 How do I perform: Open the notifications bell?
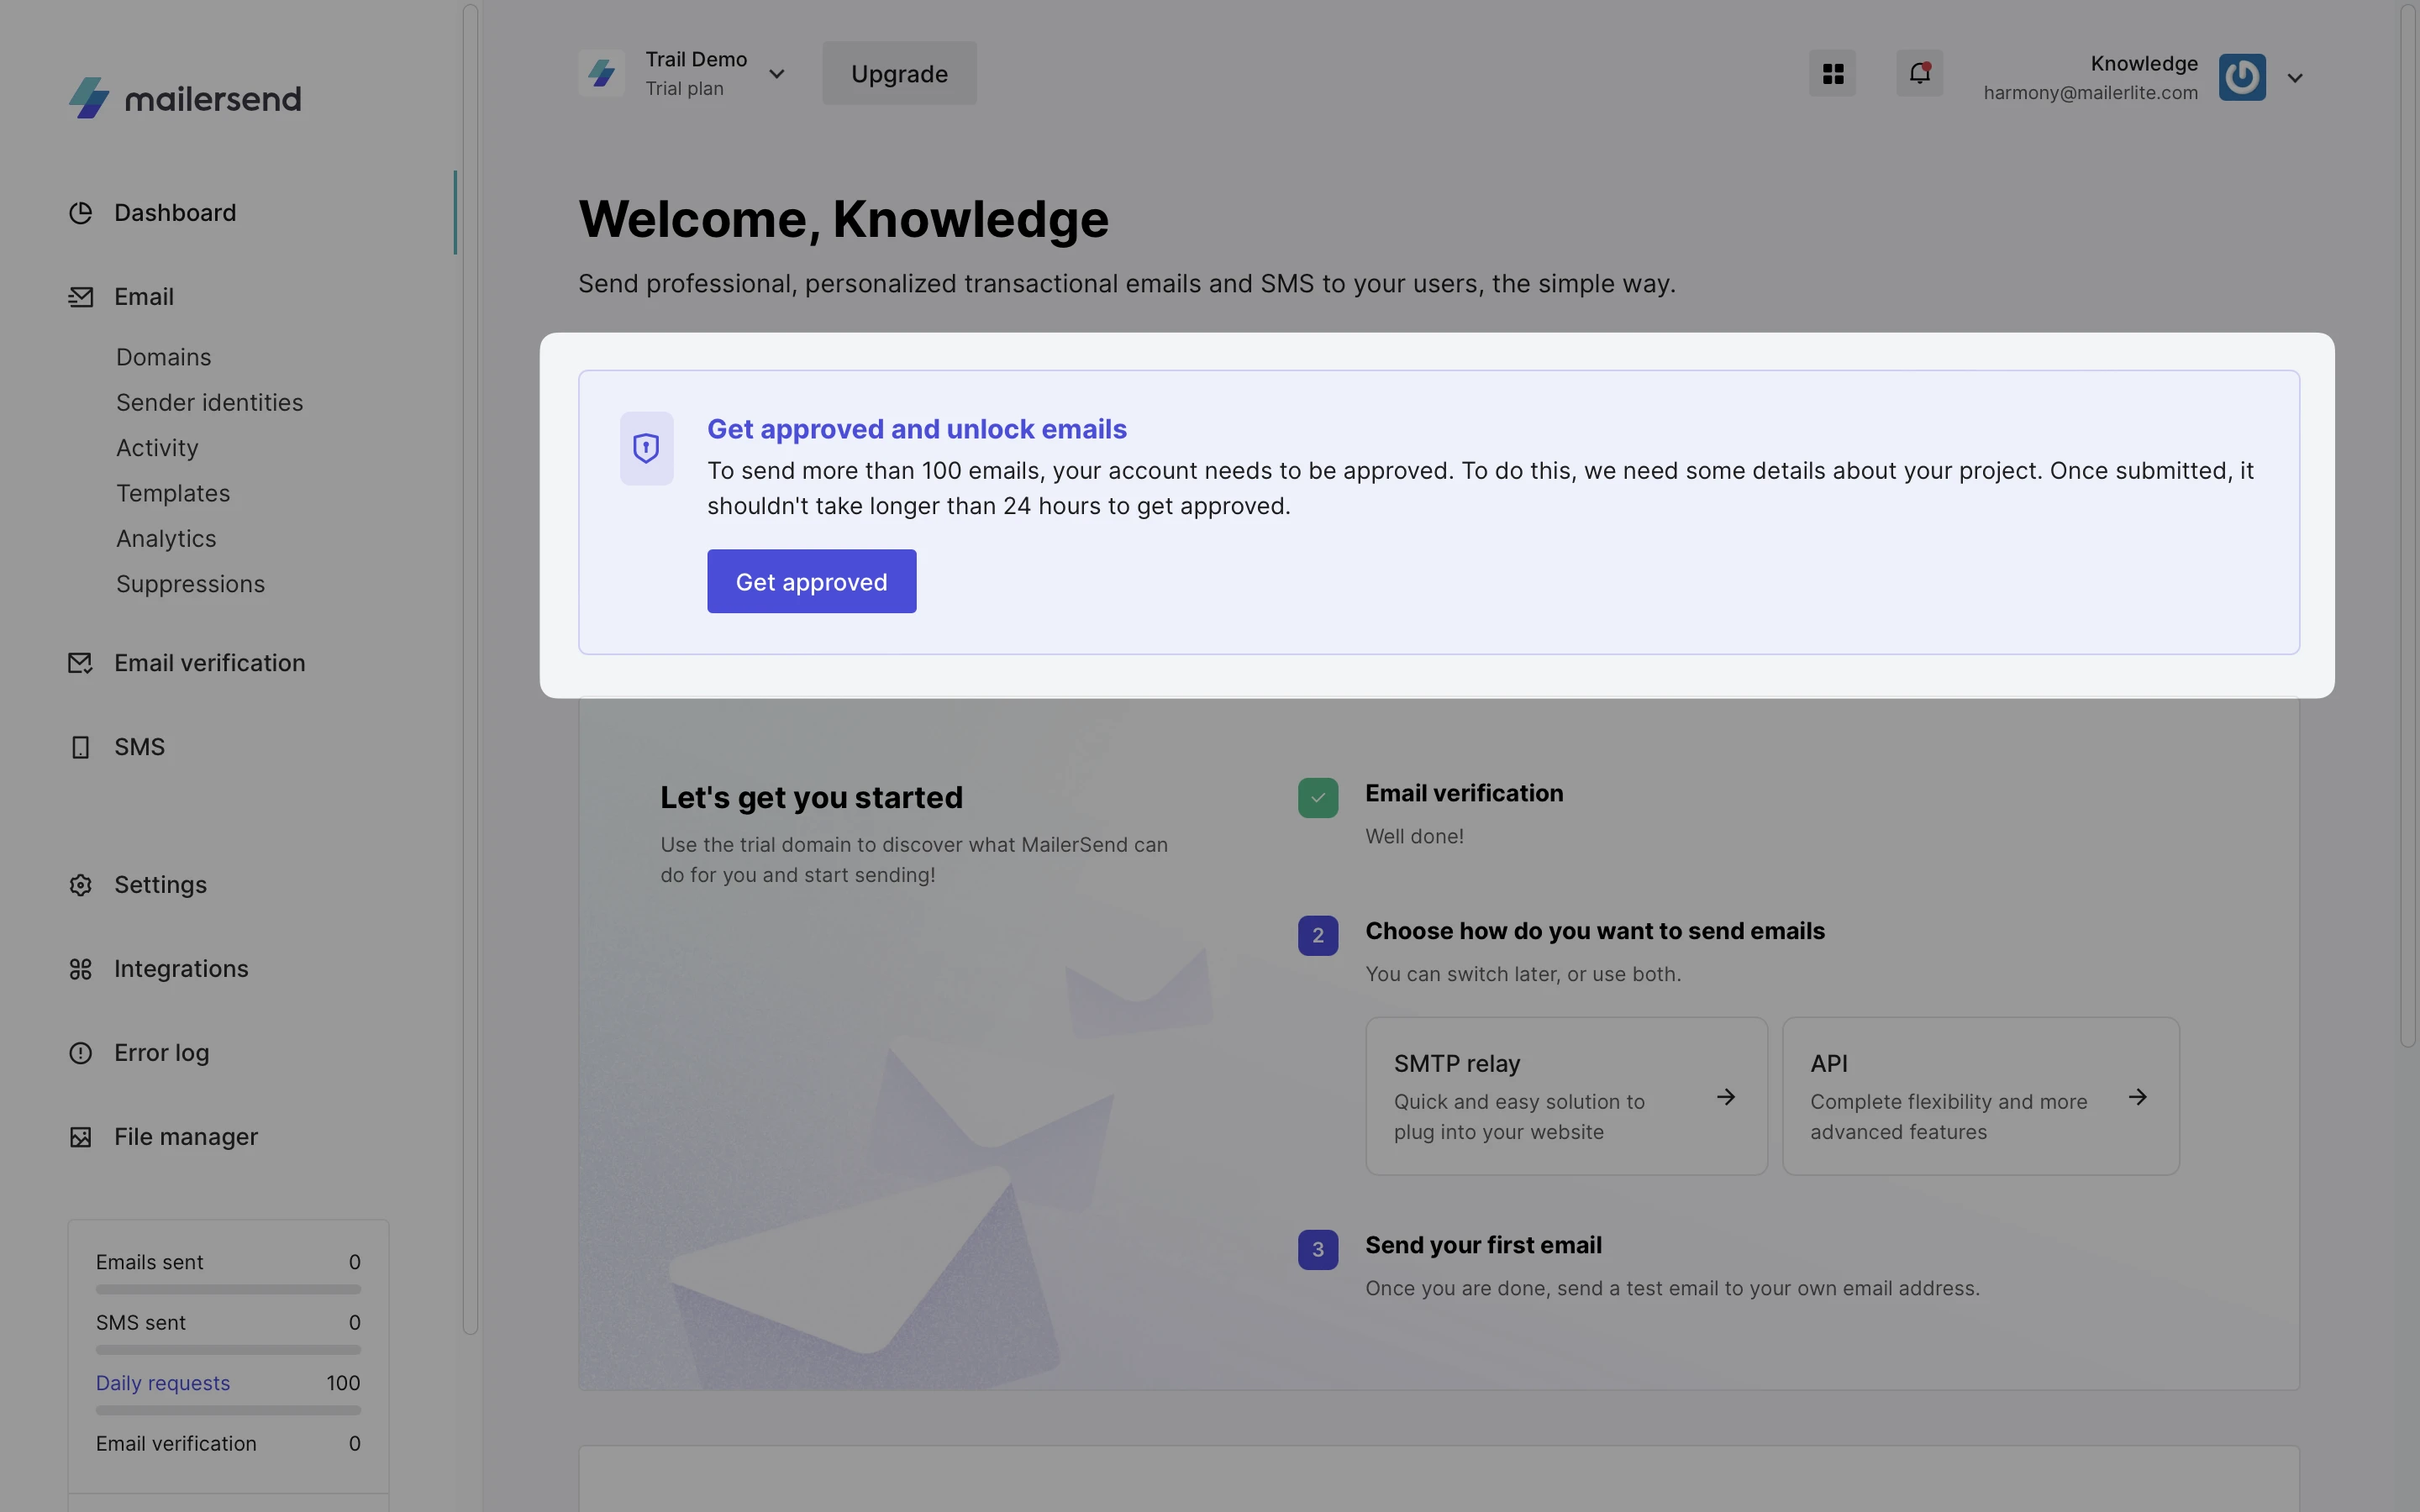tap(1919, 74)
